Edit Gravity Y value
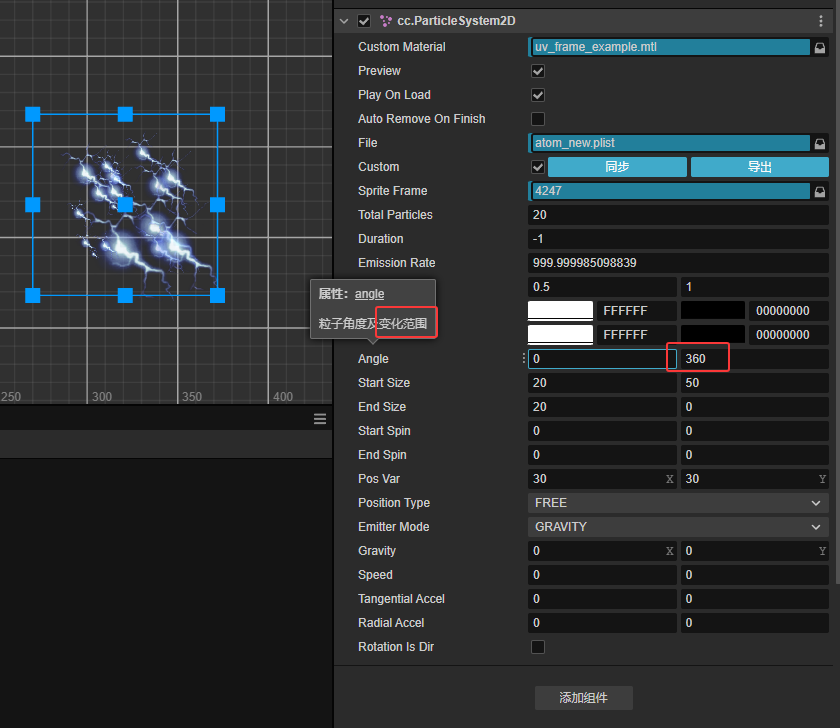The height and width of the screenshot is (728, 840). 754,551
